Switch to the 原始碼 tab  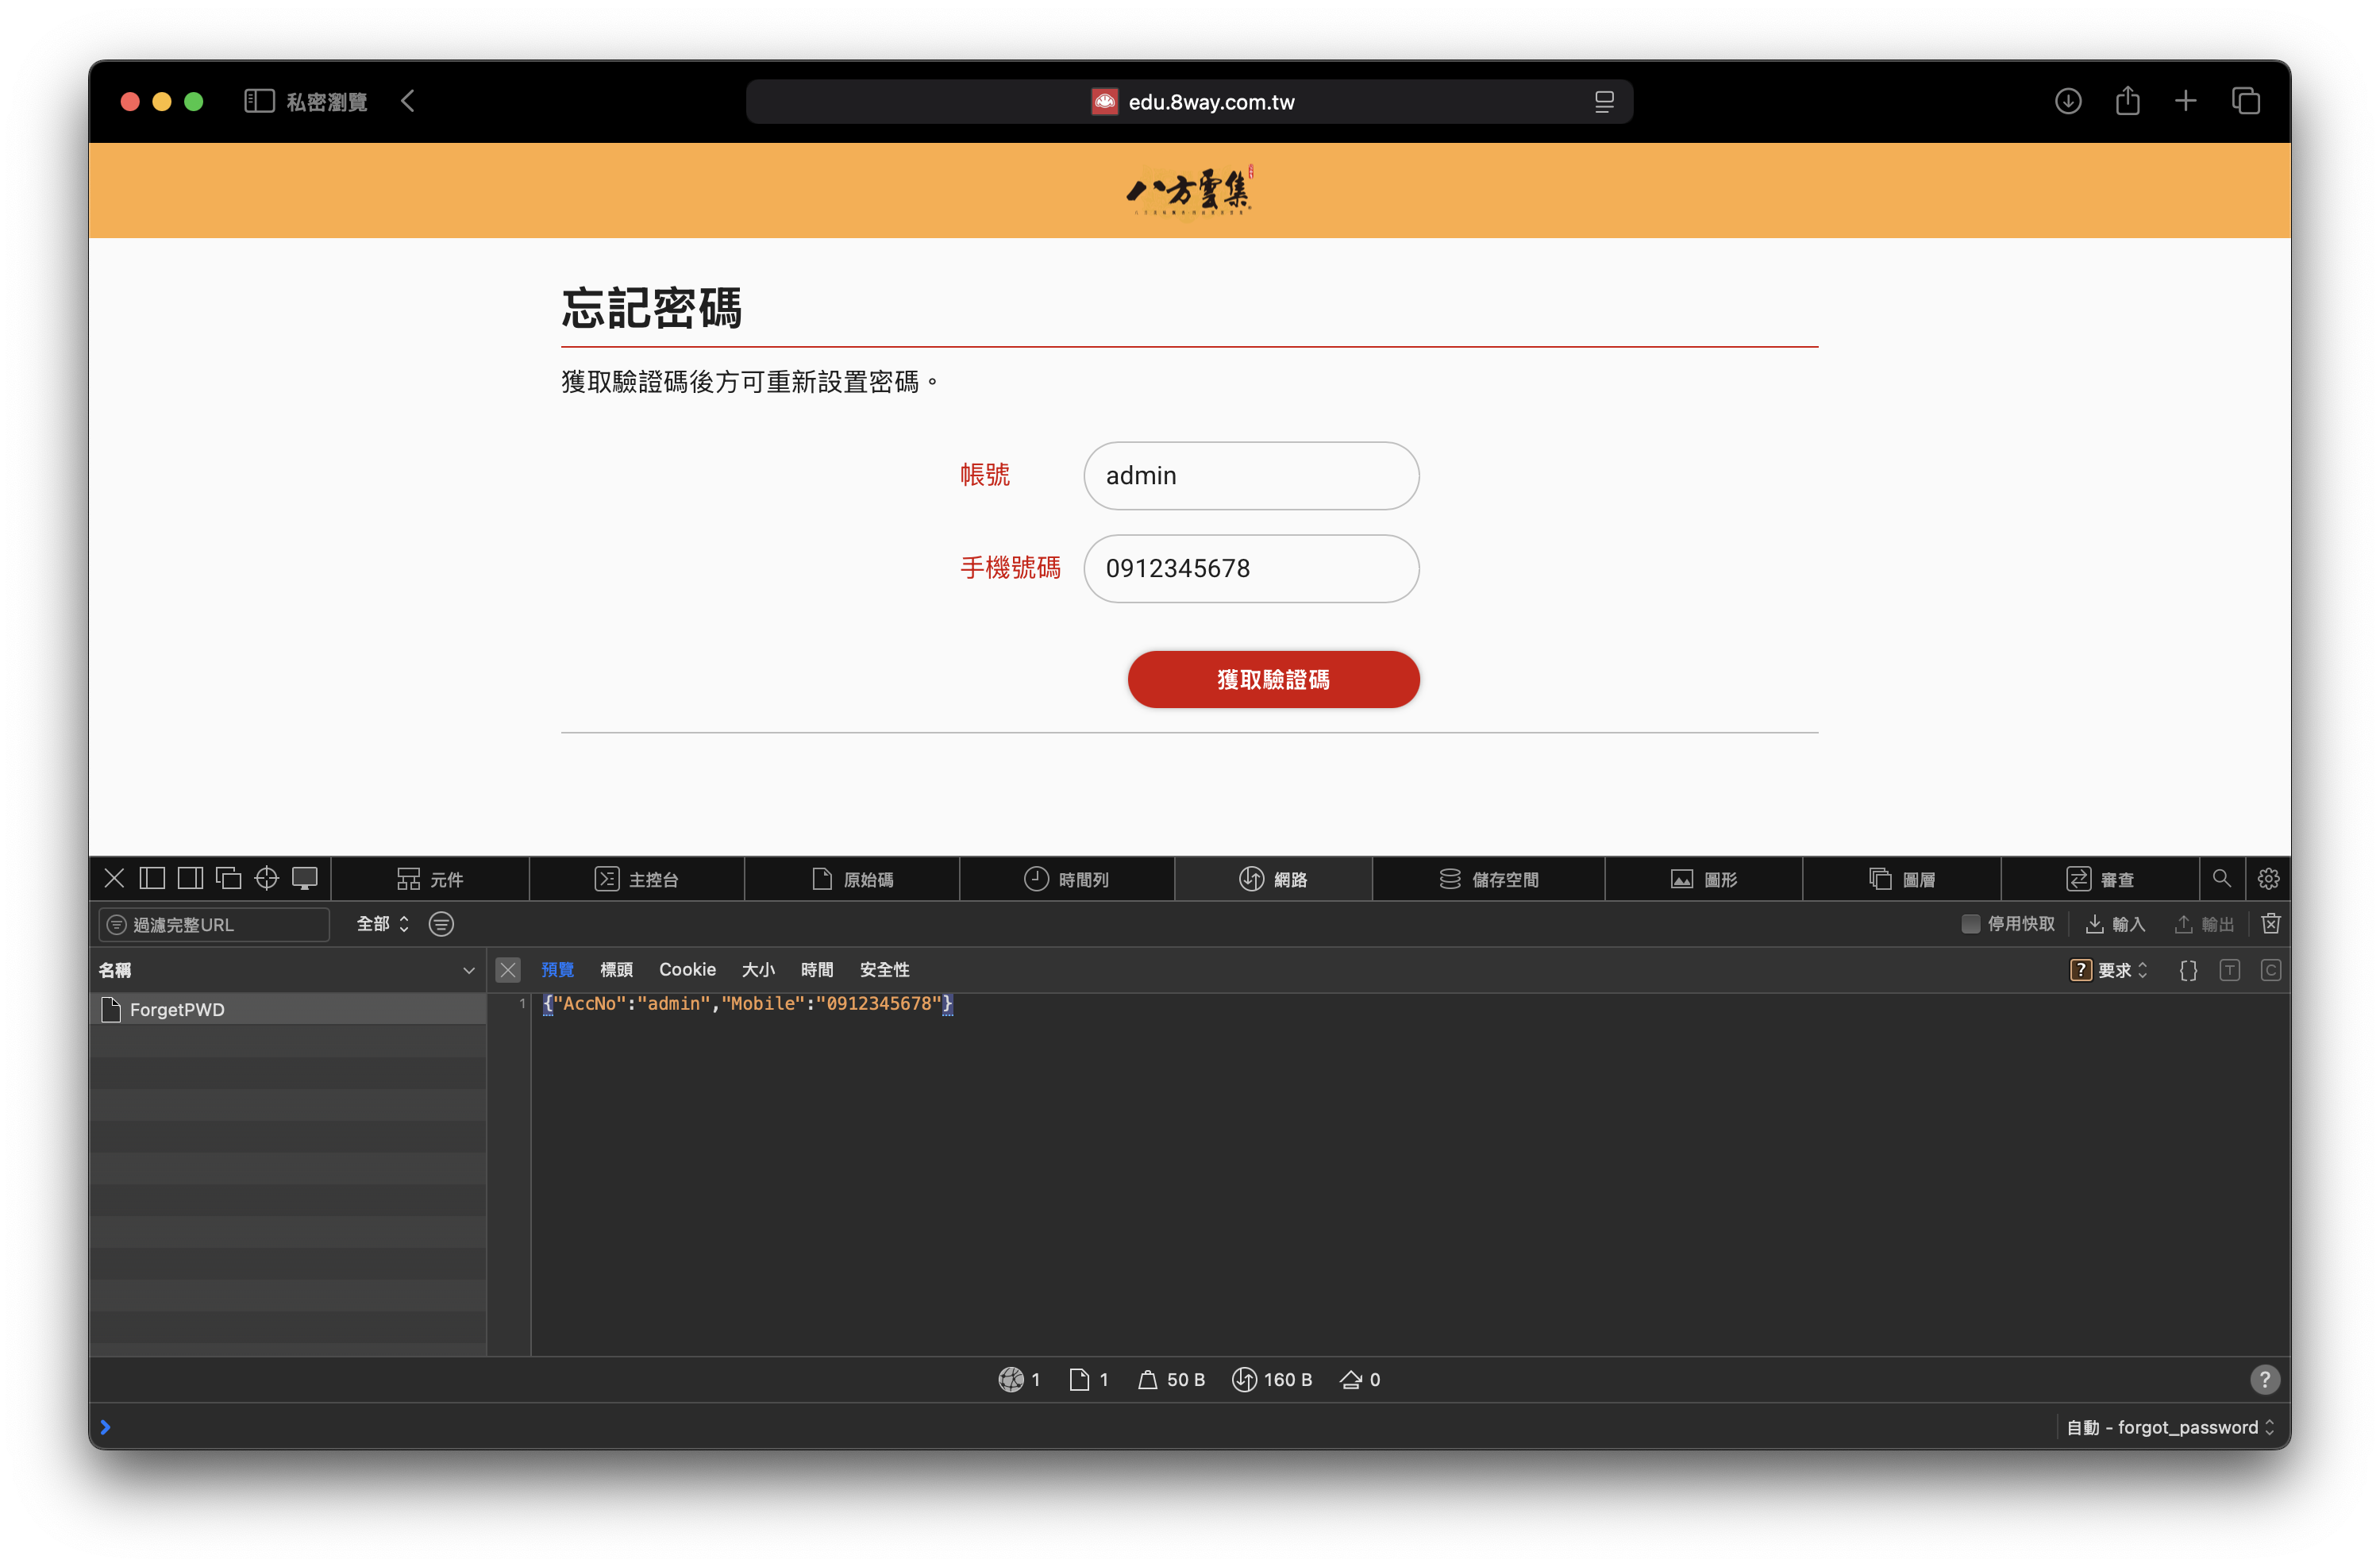pyautogui.click(x=852, y=879)
